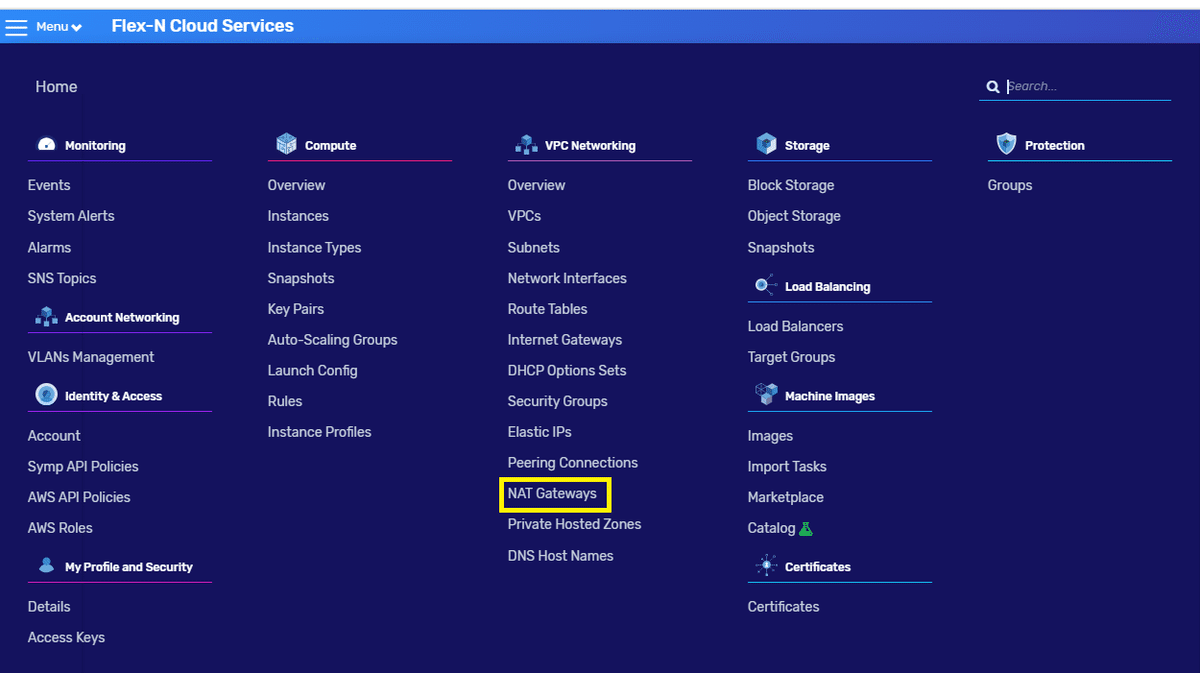Click the hamburger menu icon
Screen dimensions: 1200x673
click(x=16, y=27)
